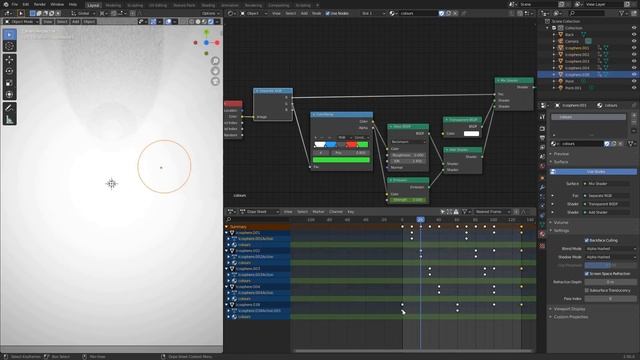Viewport: 640px width, 360px height.
Task: Select the Transform tool in viewport toolbar
Action: tap(9, 94)
